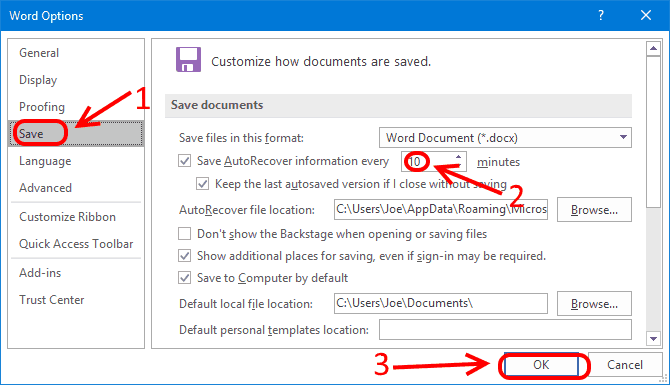The width and height of the screenshot is (670, 385).
Task: Click the Default local file location field
Action: (441, 303)
